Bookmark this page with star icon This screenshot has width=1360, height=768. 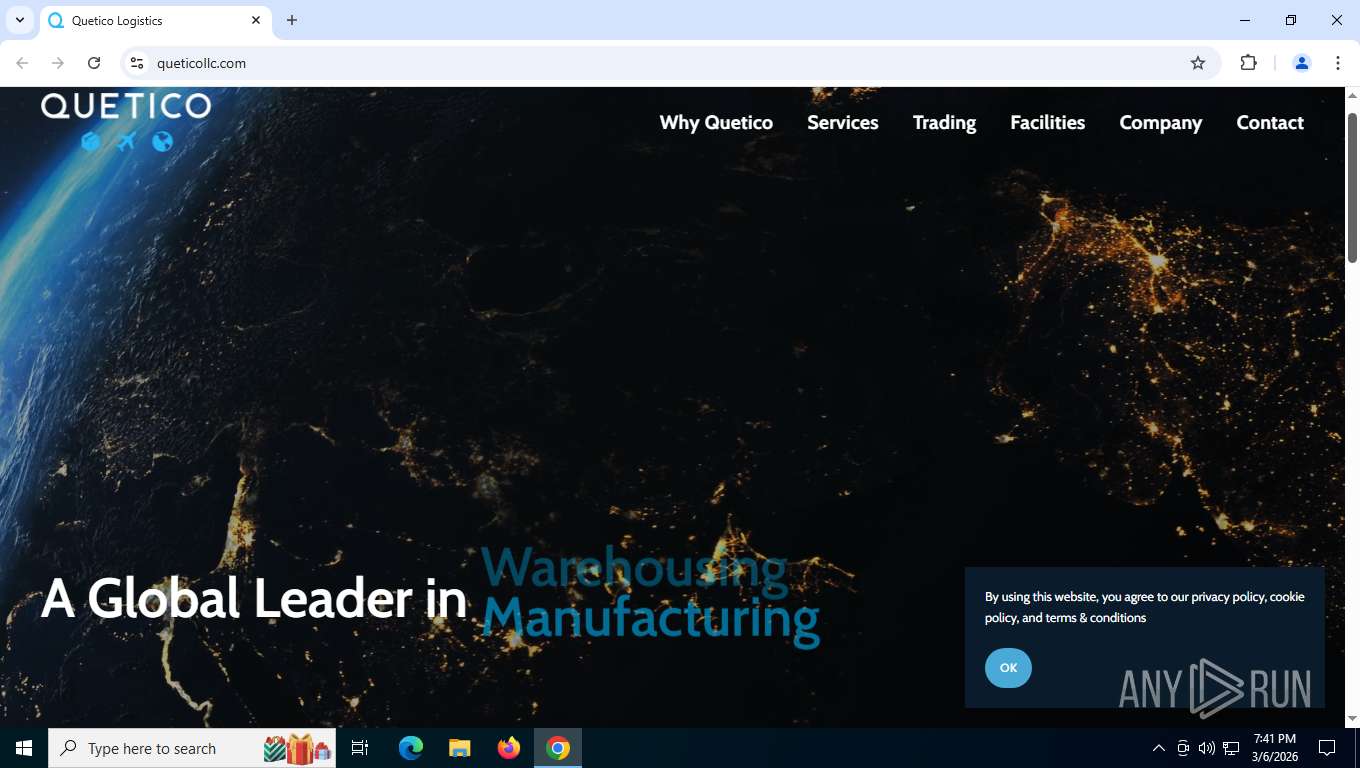(x=1198, y=63)
